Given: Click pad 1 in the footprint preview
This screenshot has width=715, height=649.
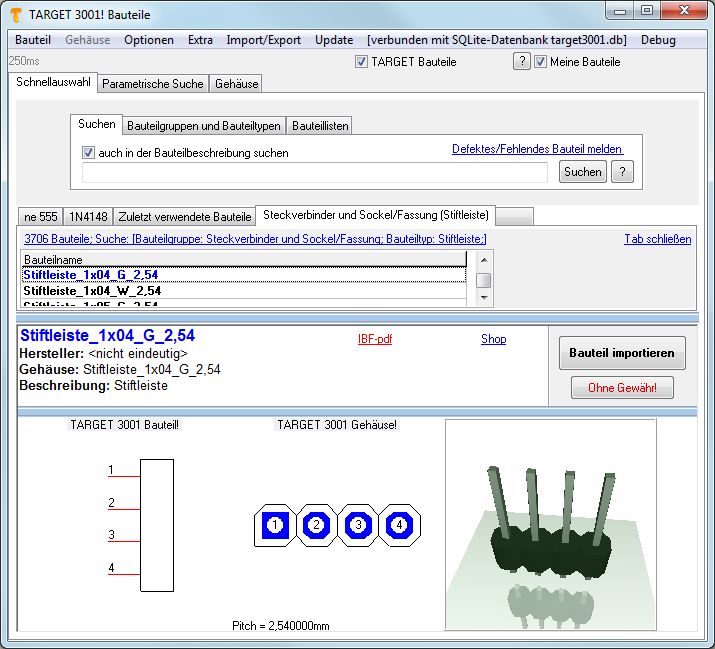Looking at the screenshot, I should (x=275, y=524).
